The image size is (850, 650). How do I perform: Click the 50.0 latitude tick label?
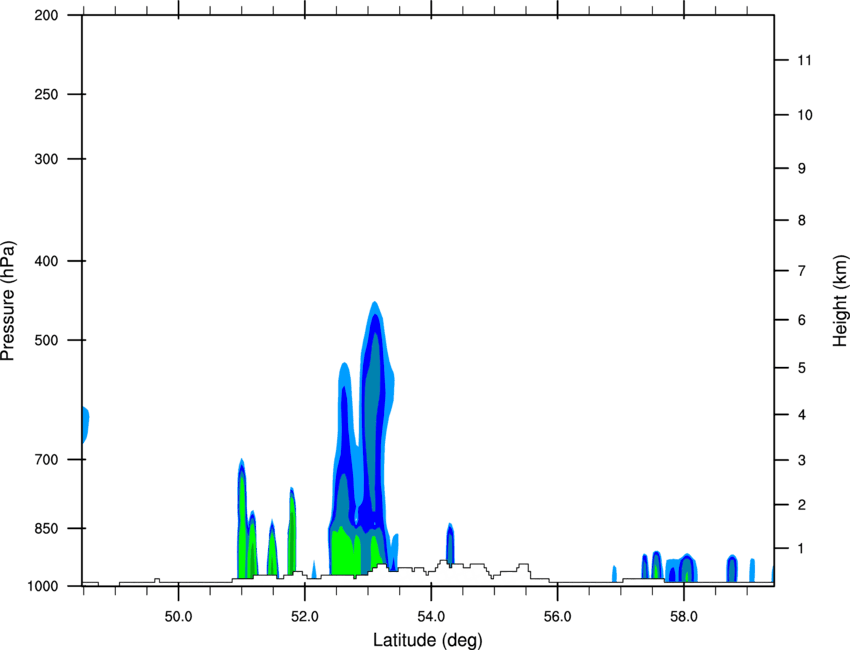[x=178, y=617]
